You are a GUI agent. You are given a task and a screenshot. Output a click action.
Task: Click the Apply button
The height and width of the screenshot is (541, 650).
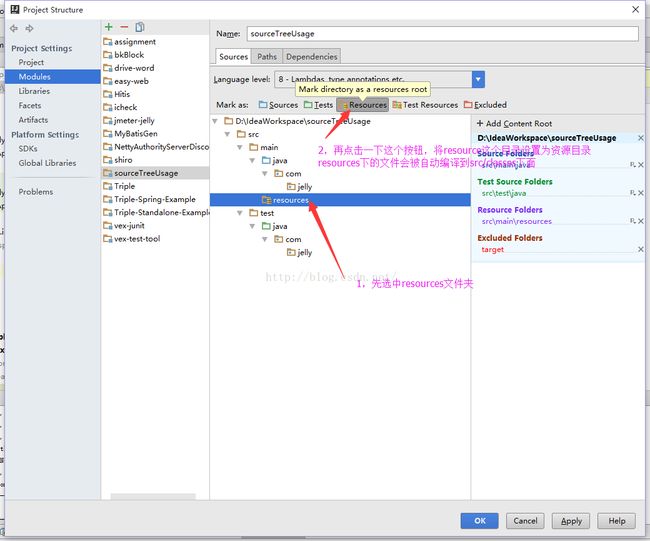[571, 521]
